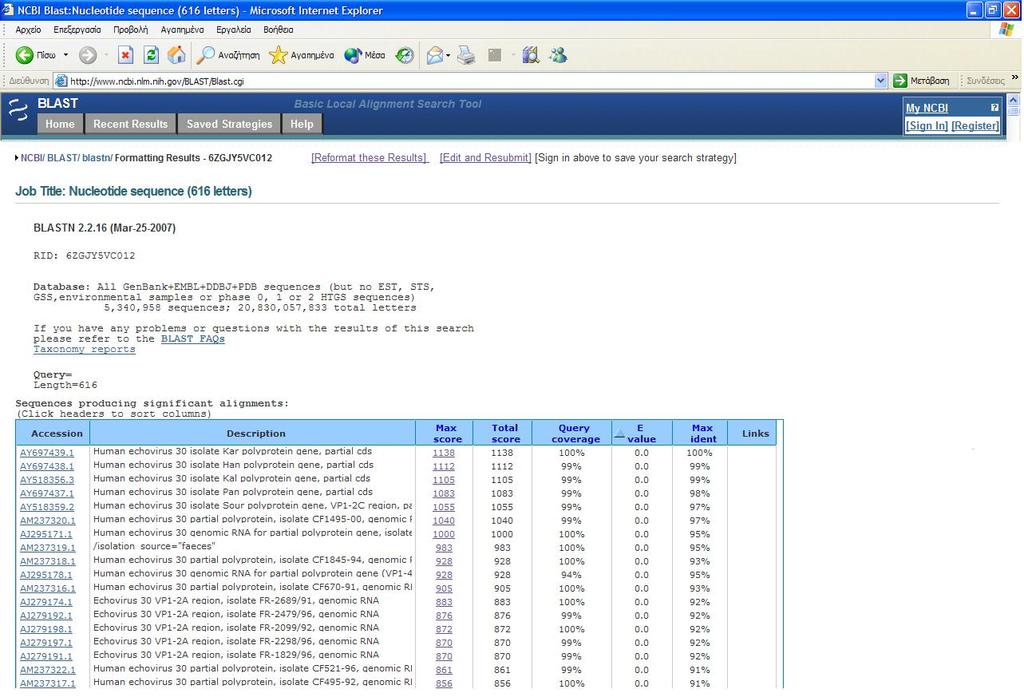Click the Print printer icon
This screenshot has width=1024, height=697.
[x=466, y=56]
